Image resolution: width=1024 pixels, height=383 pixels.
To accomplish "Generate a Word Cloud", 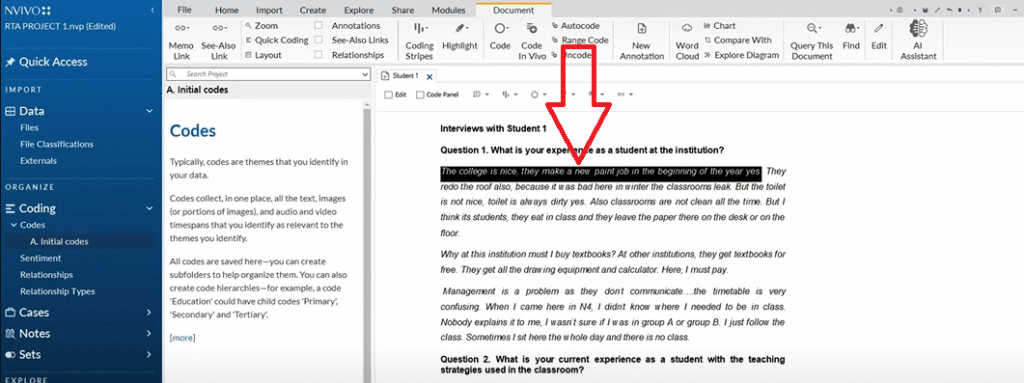I will tap(687, 41).
